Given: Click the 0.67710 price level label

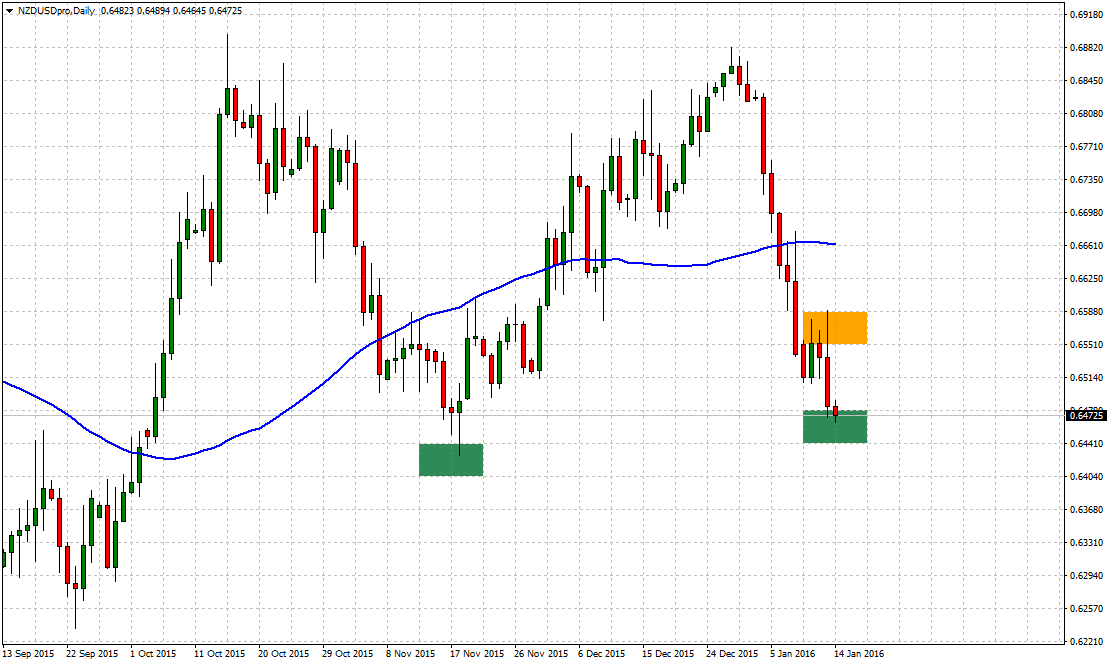Looking at the screenshot, I should point(1086,147).
